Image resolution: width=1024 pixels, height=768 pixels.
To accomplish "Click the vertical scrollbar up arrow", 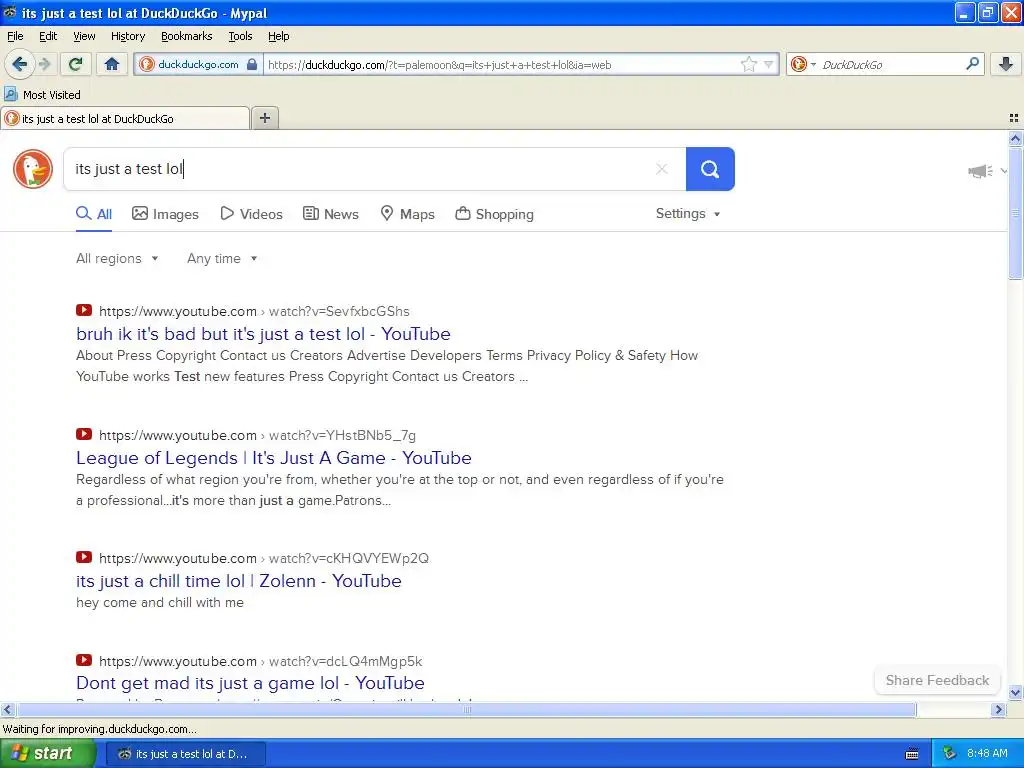I will tap(1015, 138).
